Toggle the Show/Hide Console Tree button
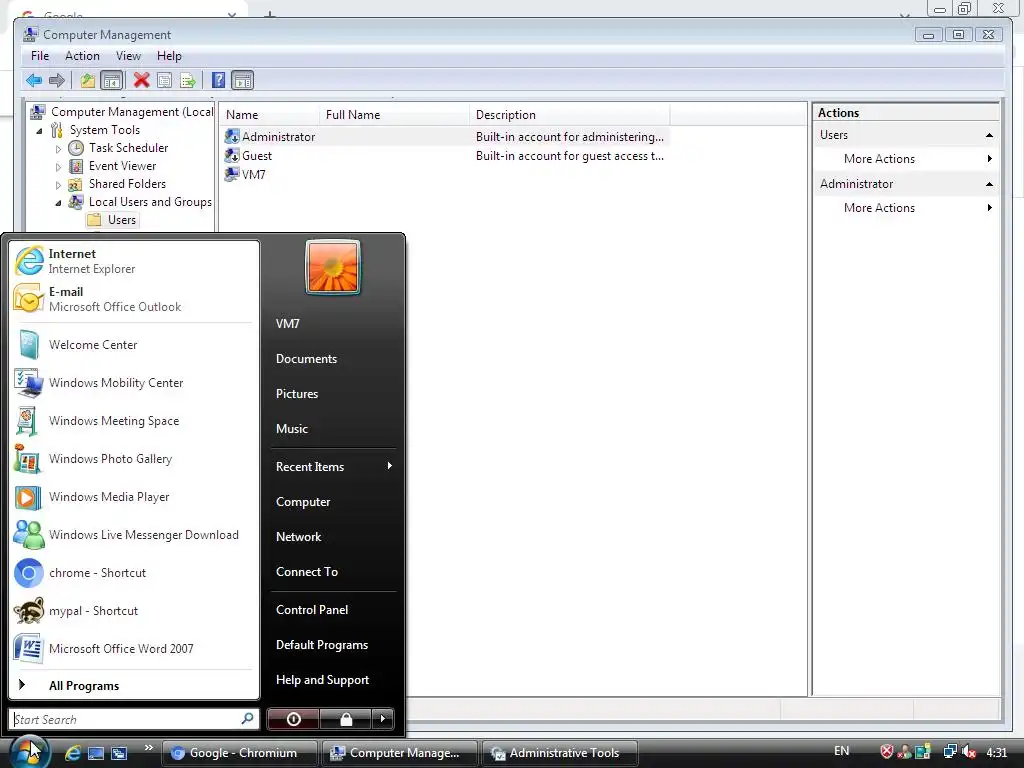Screen dimensions: 1024x768 (112, 80)
